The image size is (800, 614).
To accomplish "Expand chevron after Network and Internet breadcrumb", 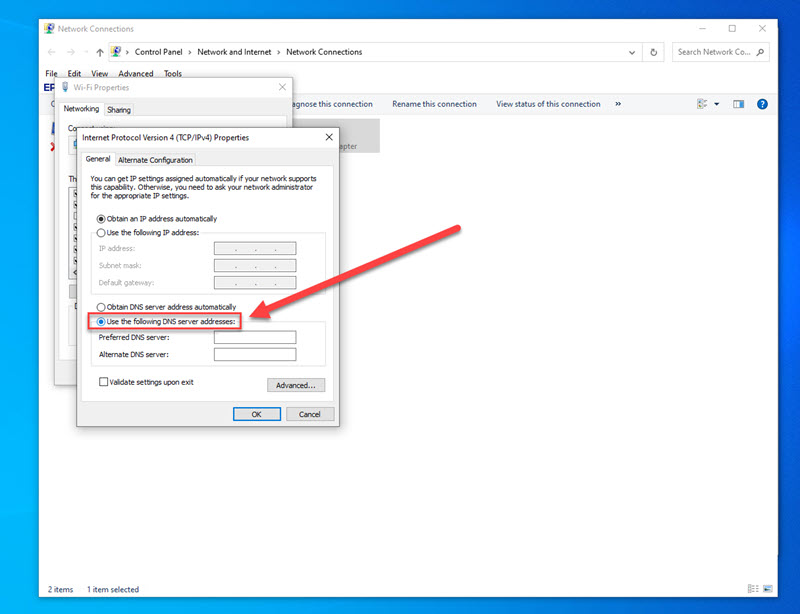I will pos(279,52).
